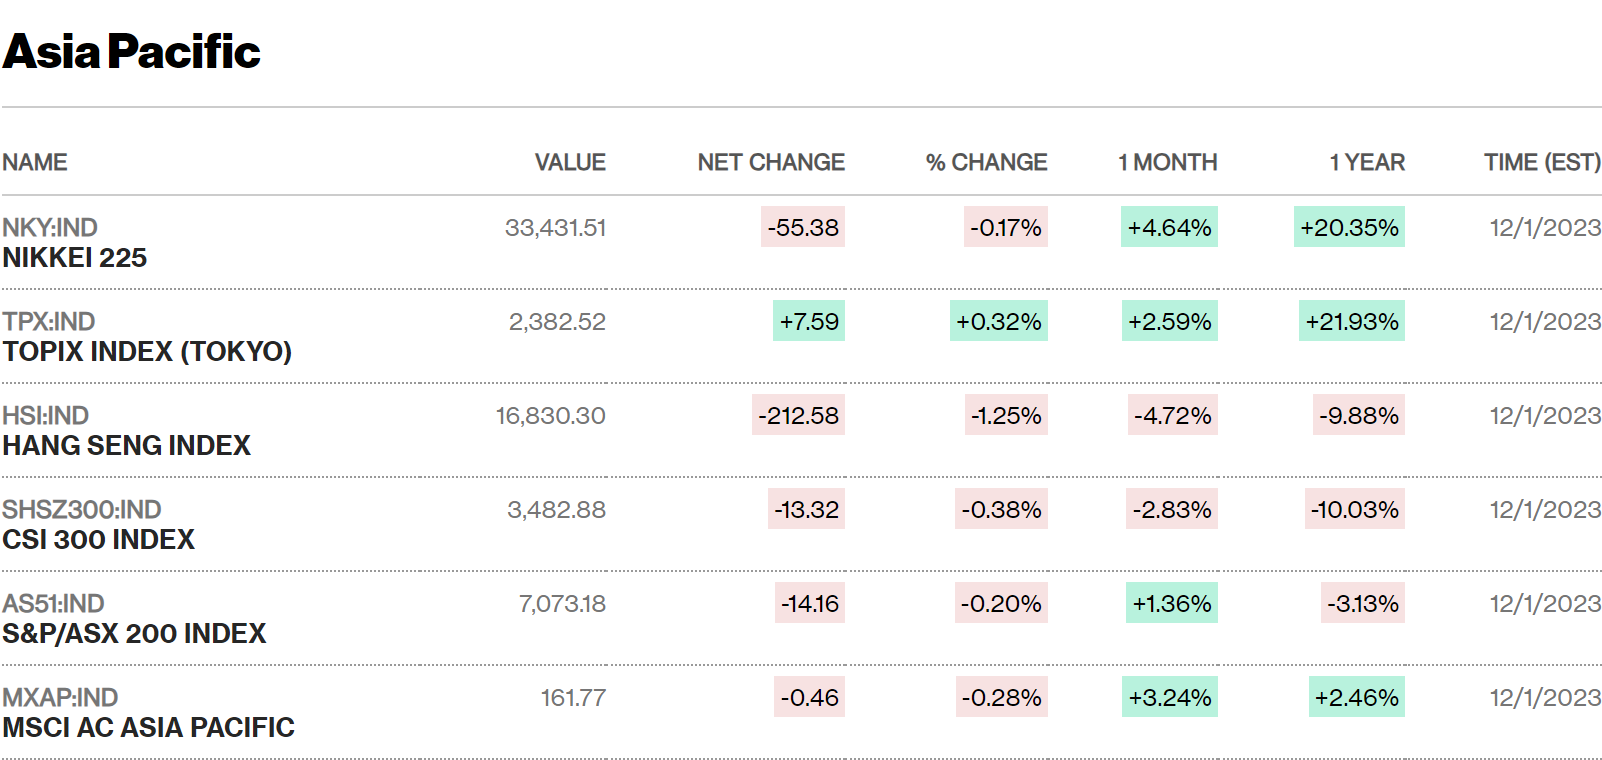Click the MXAP:IND ticker symbol
Screen dimensions: 1602x760
(60, 698)
